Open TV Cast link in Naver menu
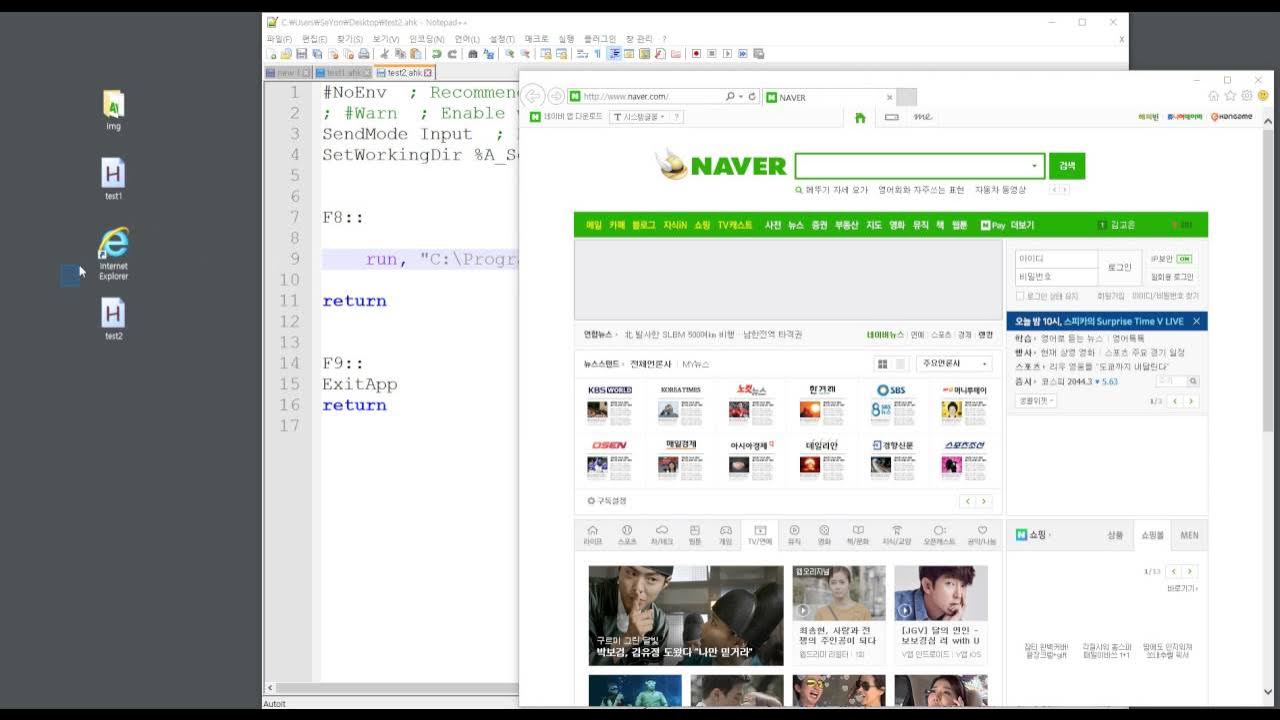The image size is (1280, 720). [x=735, y=225]
